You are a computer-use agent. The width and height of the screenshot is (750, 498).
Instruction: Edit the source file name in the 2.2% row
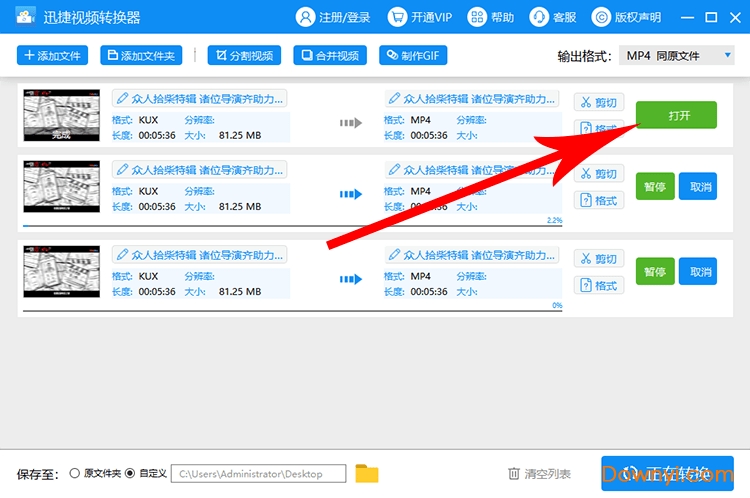pyautogui.click(x=199, y=170)
